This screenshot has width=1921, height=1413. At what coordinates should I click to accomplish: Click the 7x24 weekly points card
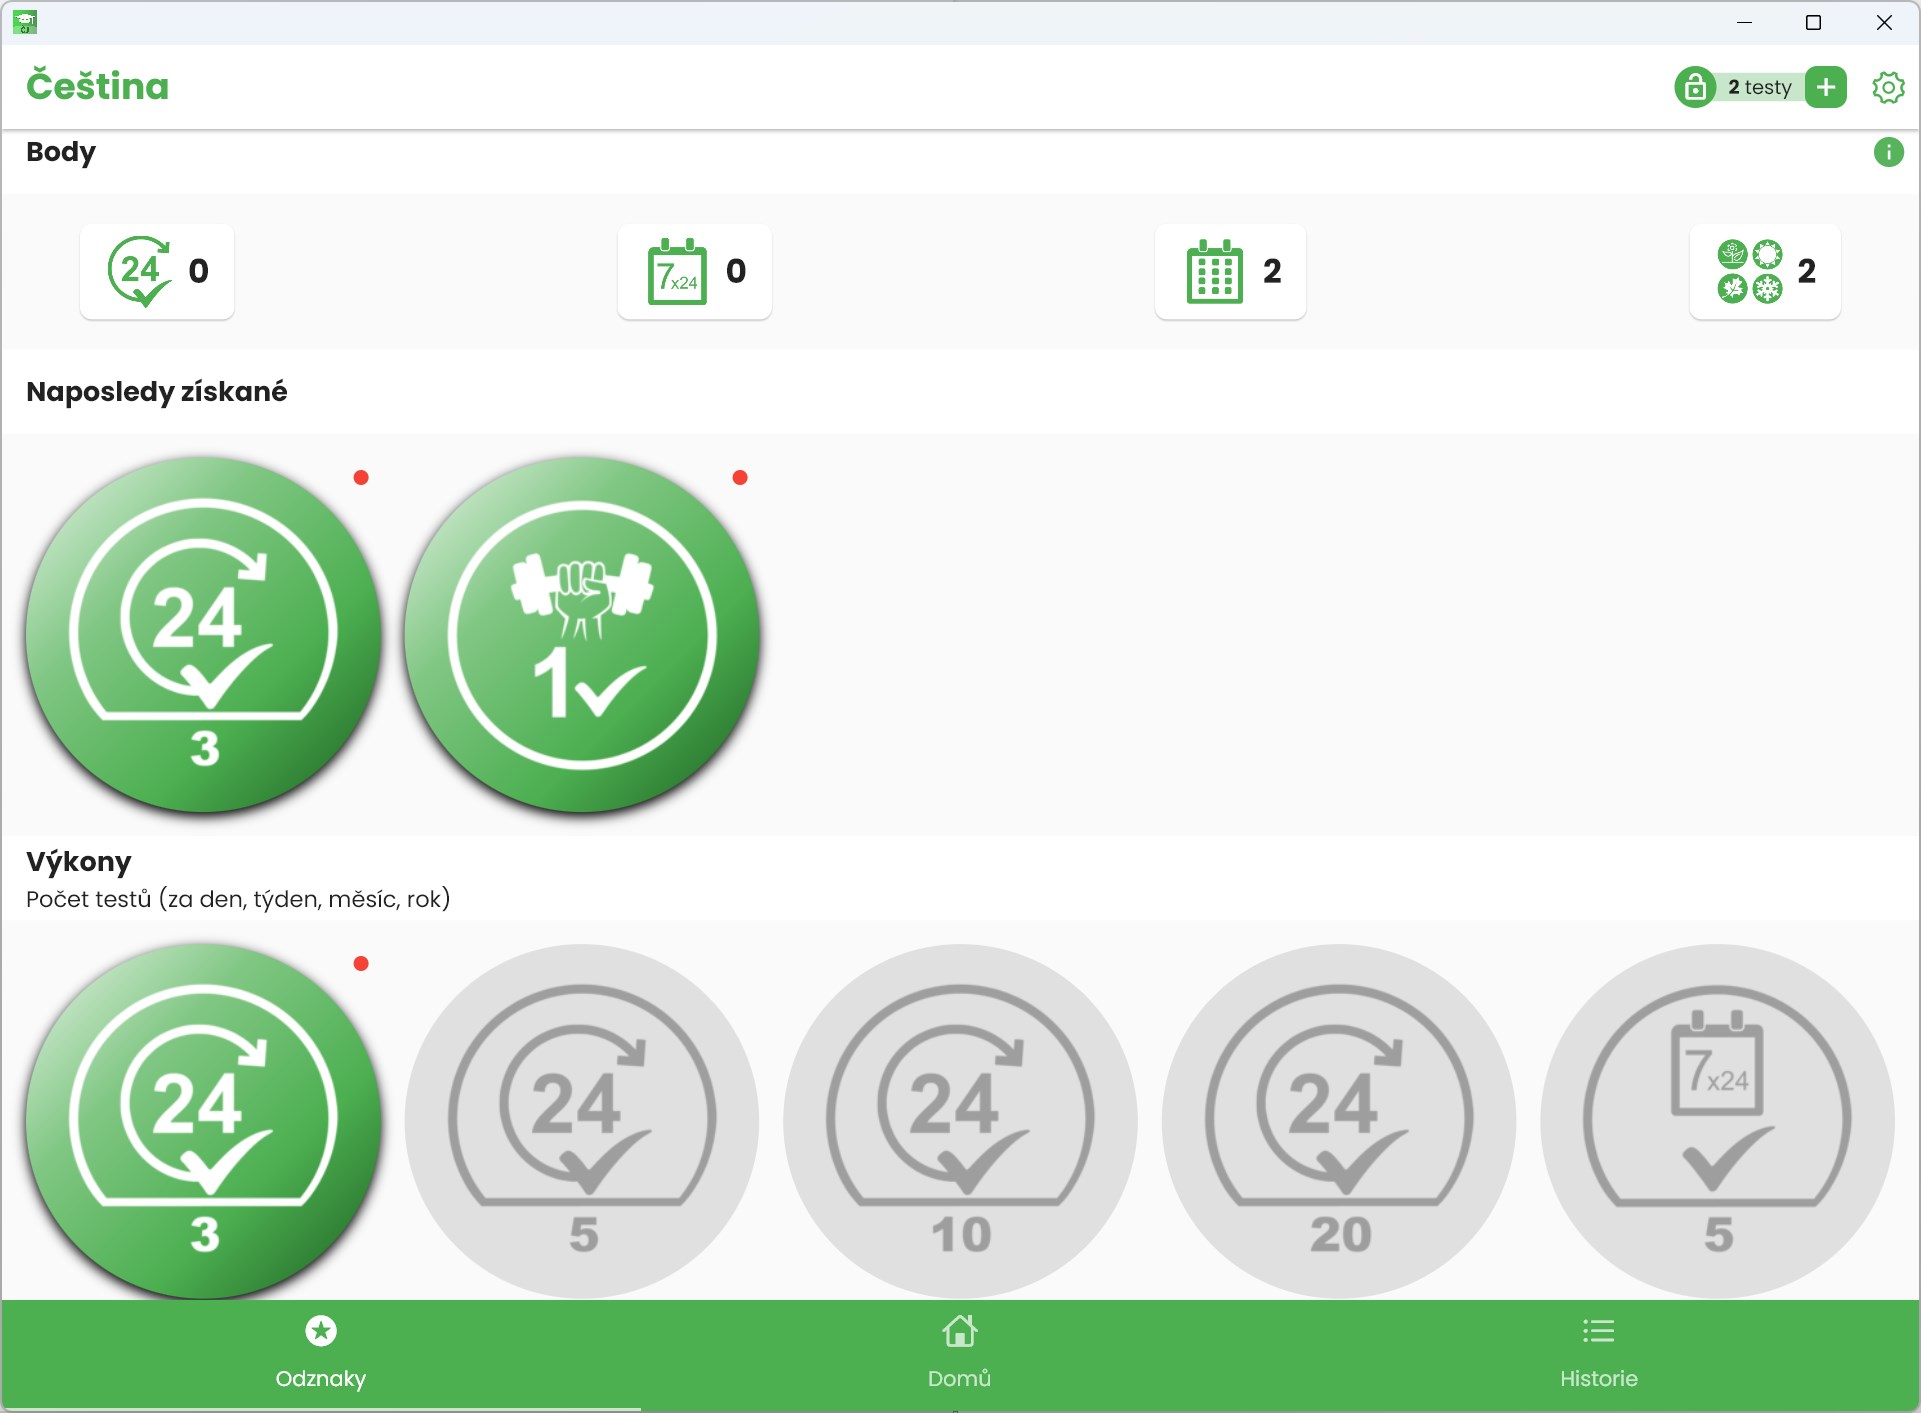point(694,271)
